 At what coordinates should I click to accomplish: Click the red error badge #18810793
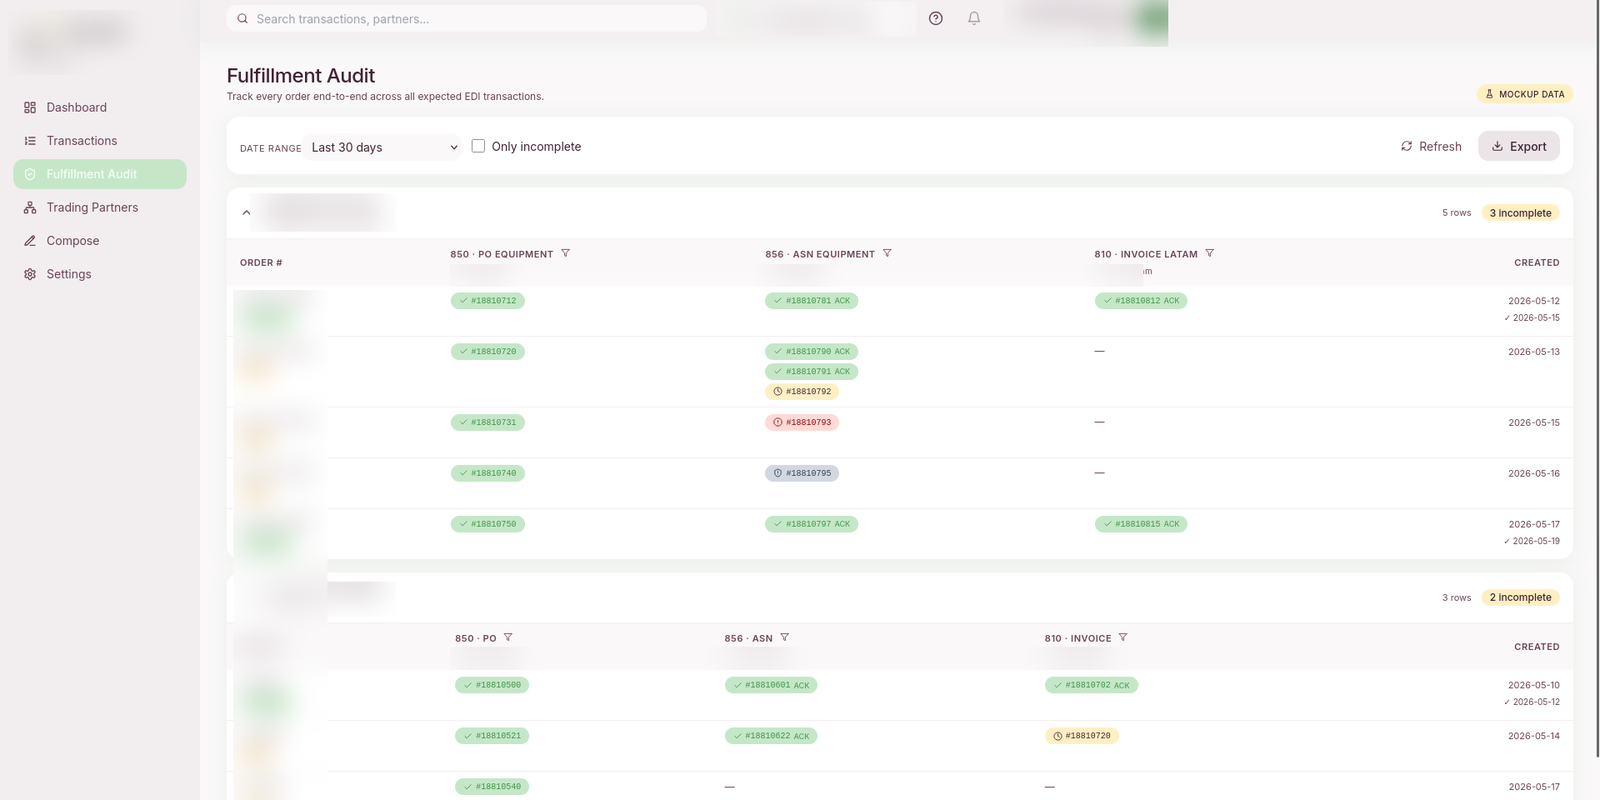[802, 422]
